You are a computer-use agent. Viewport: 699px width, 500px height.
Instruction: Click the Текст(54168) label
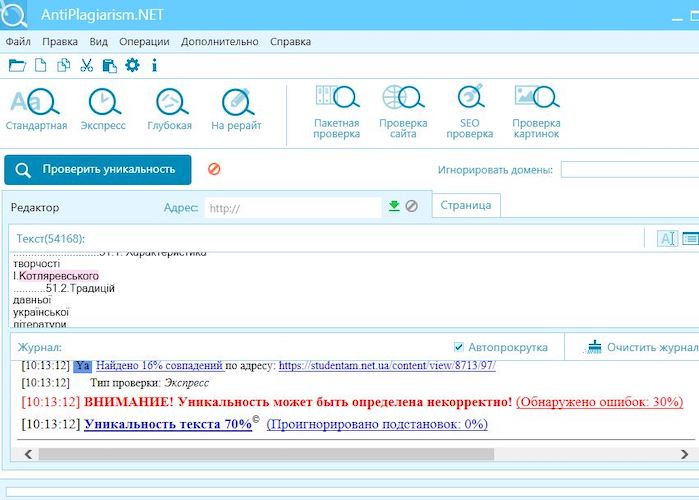pos(50,239)
